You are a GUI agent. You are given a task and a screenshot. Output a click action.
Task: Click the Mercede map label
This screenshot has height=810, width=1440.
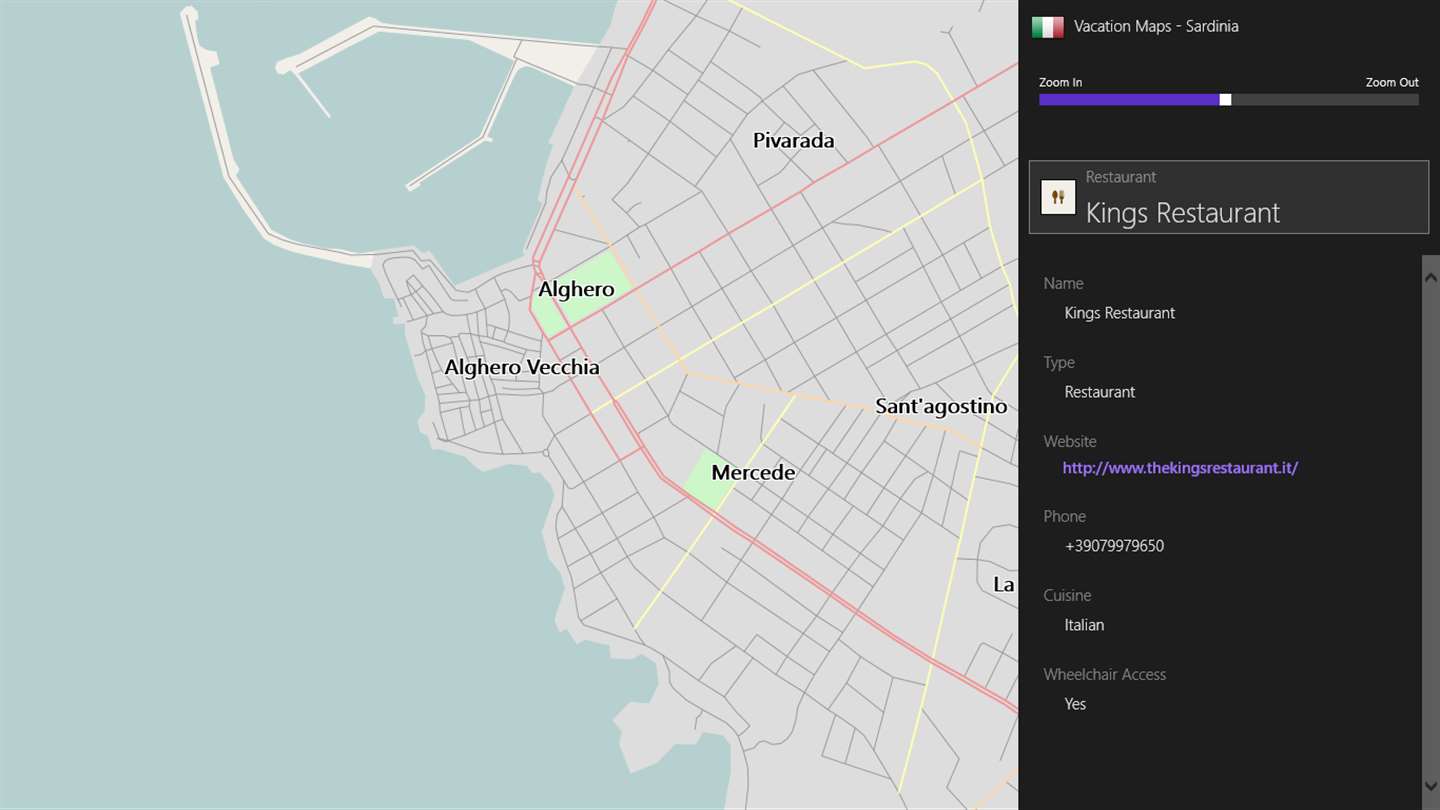tap(753, 473)
